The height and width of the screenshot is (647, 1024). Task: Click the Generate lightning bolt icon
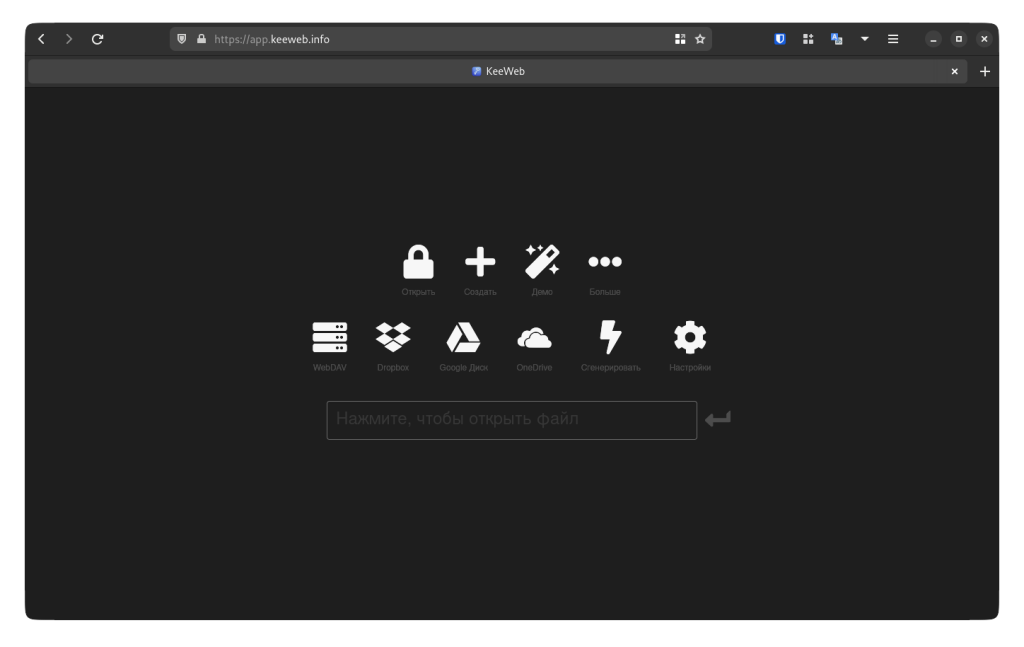click(x=611, y=338)
